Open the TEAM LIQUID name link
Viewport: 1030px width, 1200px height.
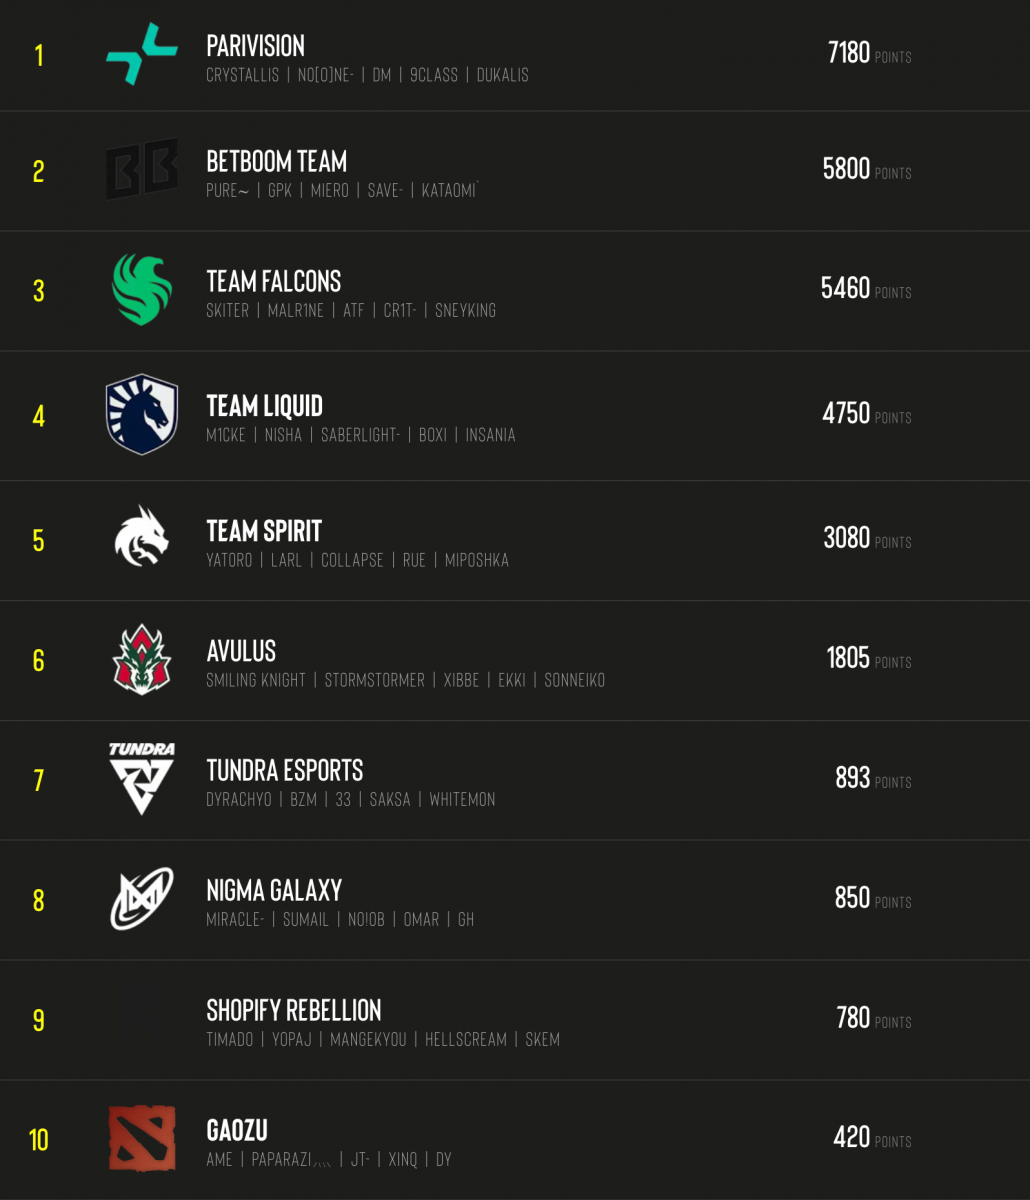(264, 406)
